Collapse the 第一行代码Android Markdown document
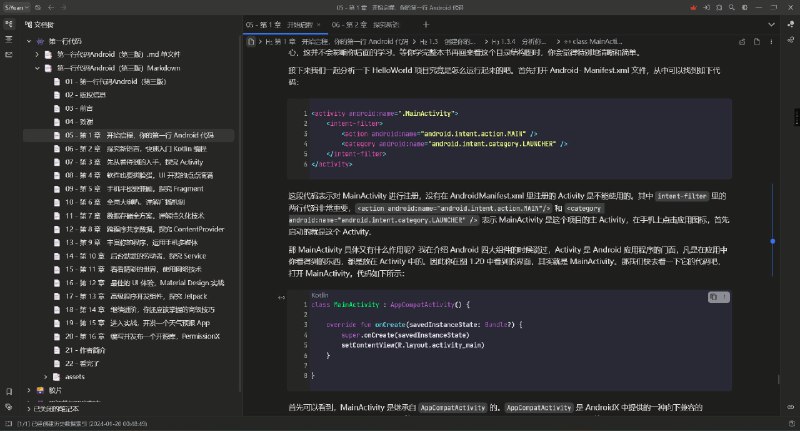800x431 pixels. click(x=37, y=68)
